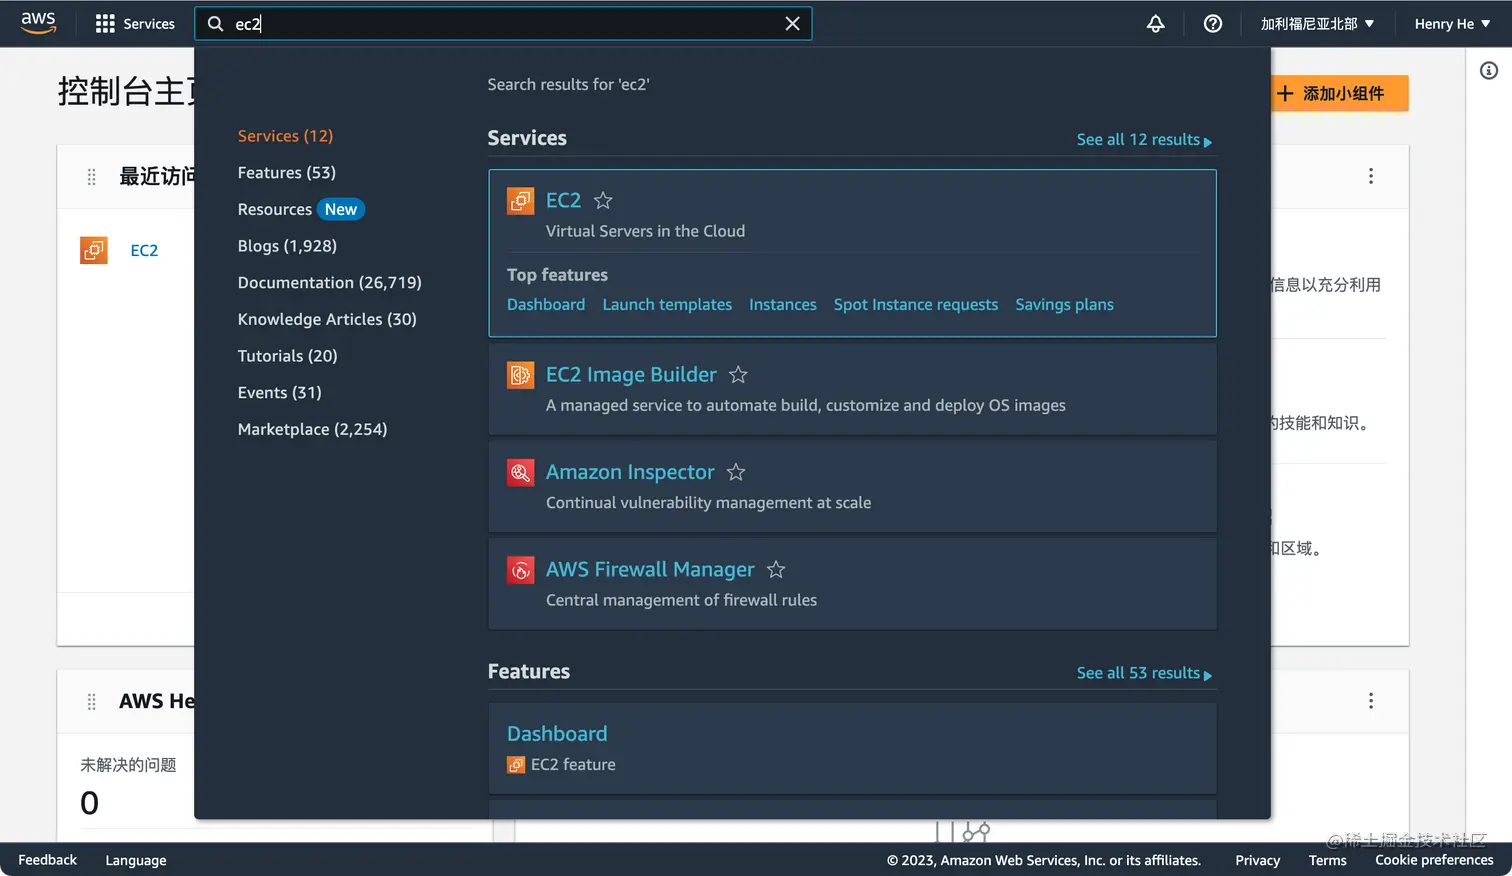
Task: Select Features (53) filter
Action: (287, 172)
